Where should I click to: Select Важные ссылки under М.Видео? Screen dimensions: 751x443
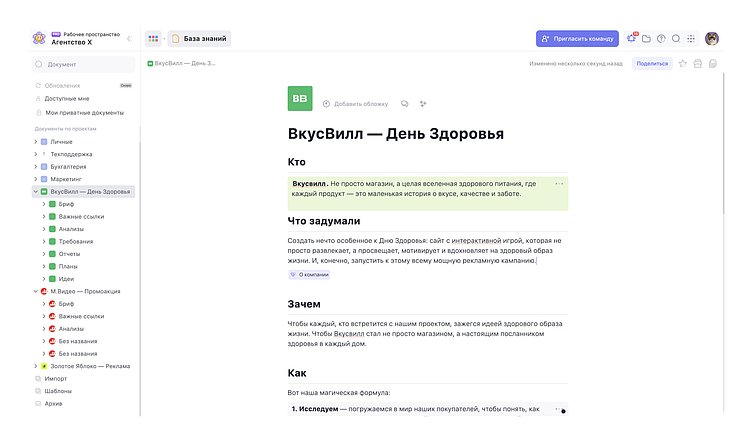pyautogui.click(x=81, y=316)
